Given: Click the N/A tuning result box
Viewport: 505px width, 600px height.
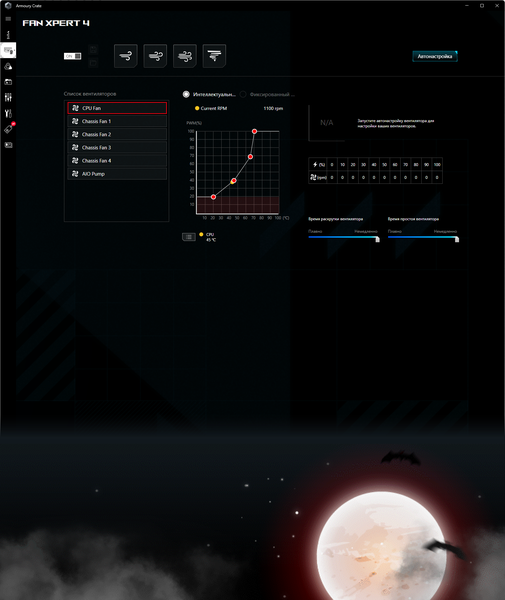Looking at the screenshot, I should pyautogui.click(x=327, y=123).
